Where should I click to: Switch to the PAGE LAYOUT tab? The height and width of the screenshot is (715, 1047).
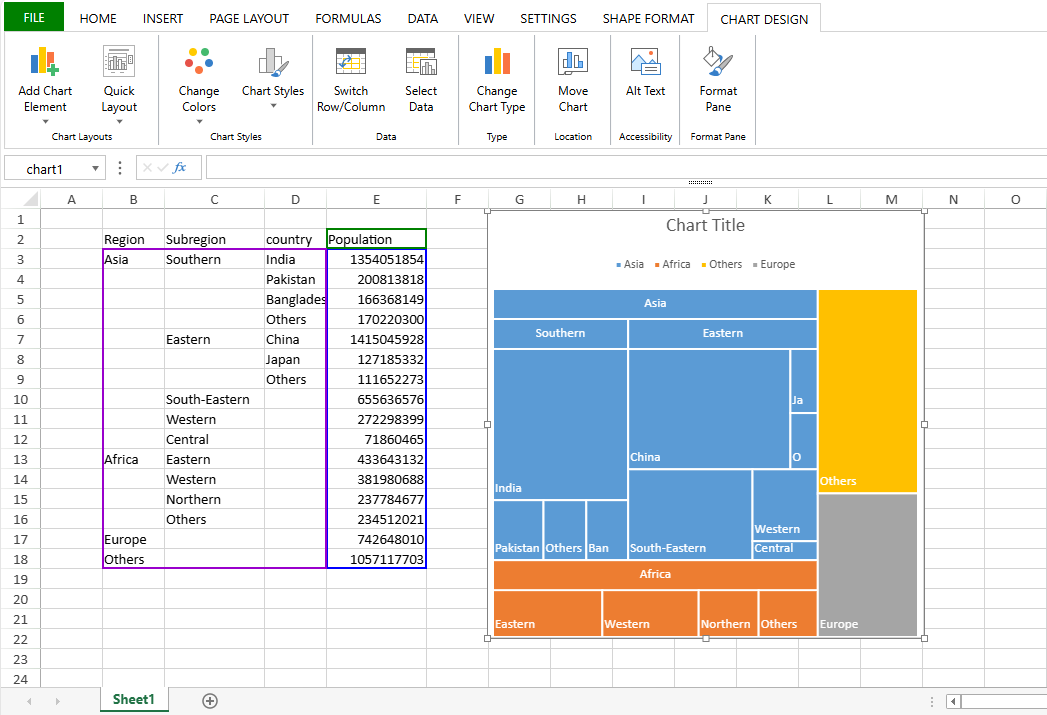tap(249, 19)
